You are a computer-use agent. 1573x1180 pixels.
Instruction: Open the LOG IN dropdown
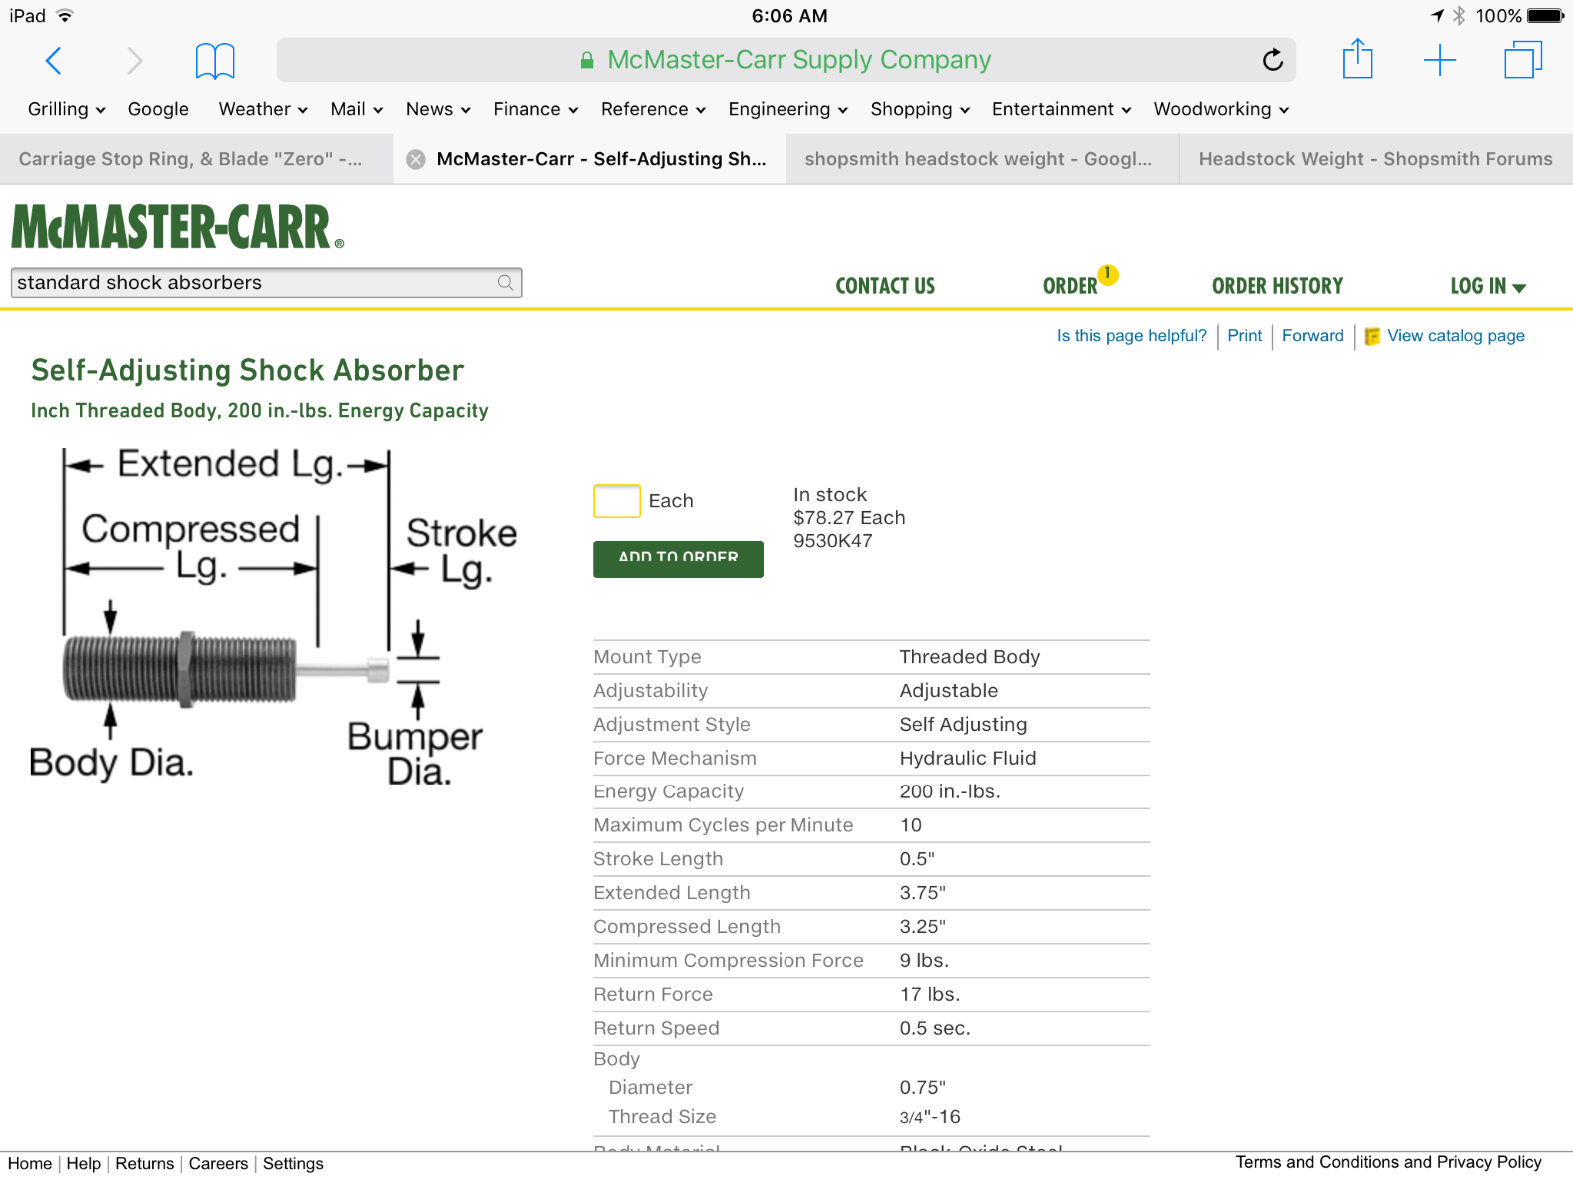coord(1488,286)
